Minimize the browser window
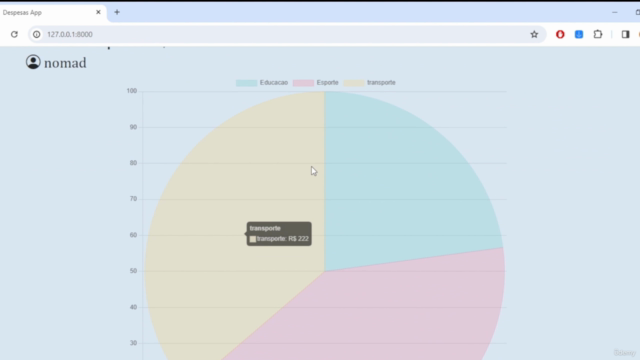Screen dimensions: 640x360 (615, 12)
